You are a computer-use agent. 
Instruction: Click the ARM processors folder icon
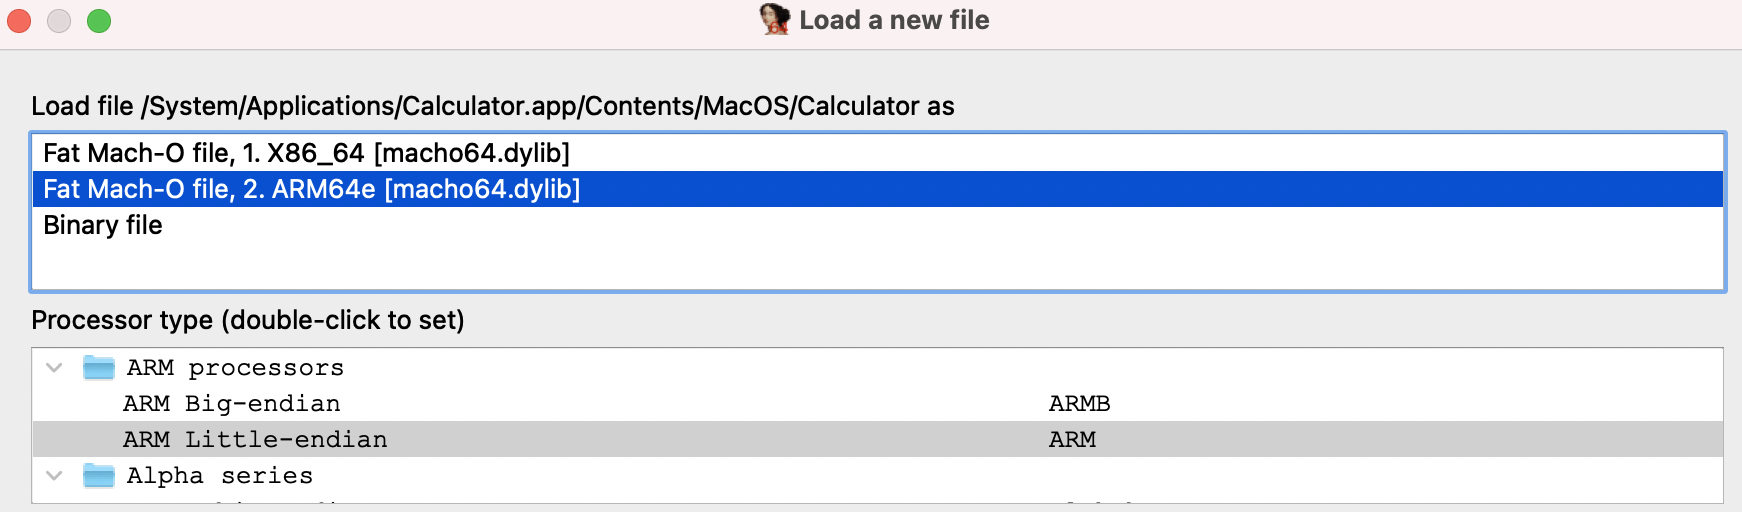99,368
